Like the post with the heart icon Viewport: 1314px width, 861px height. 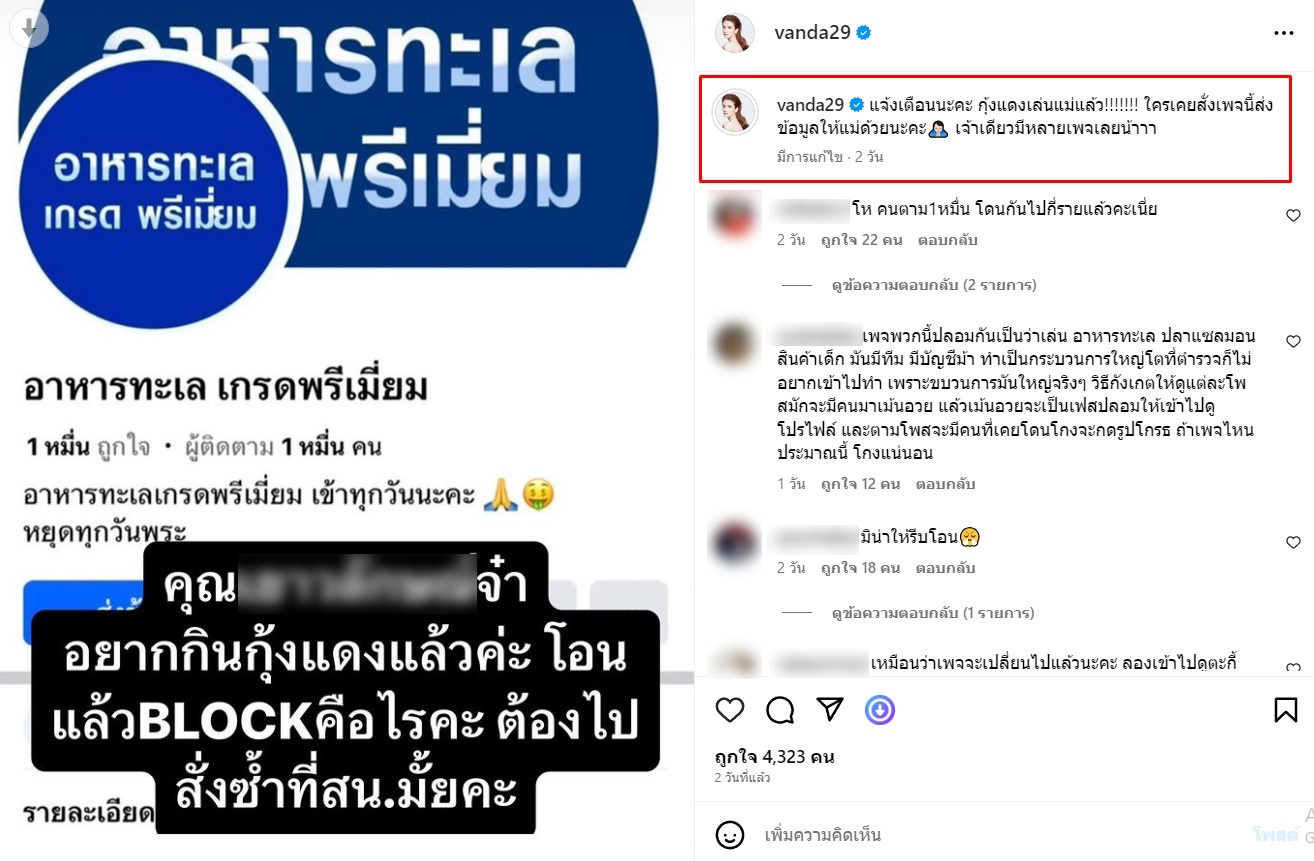click(x=730, y=710)
